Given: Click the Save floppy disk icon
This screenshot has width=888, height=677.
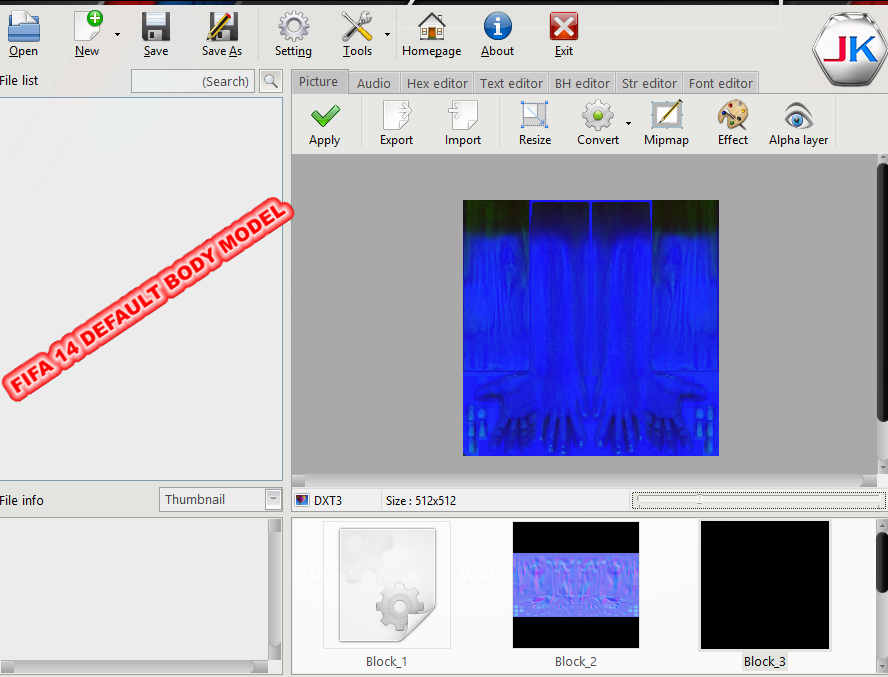Looking at the screenshot, I should point(156,27).
